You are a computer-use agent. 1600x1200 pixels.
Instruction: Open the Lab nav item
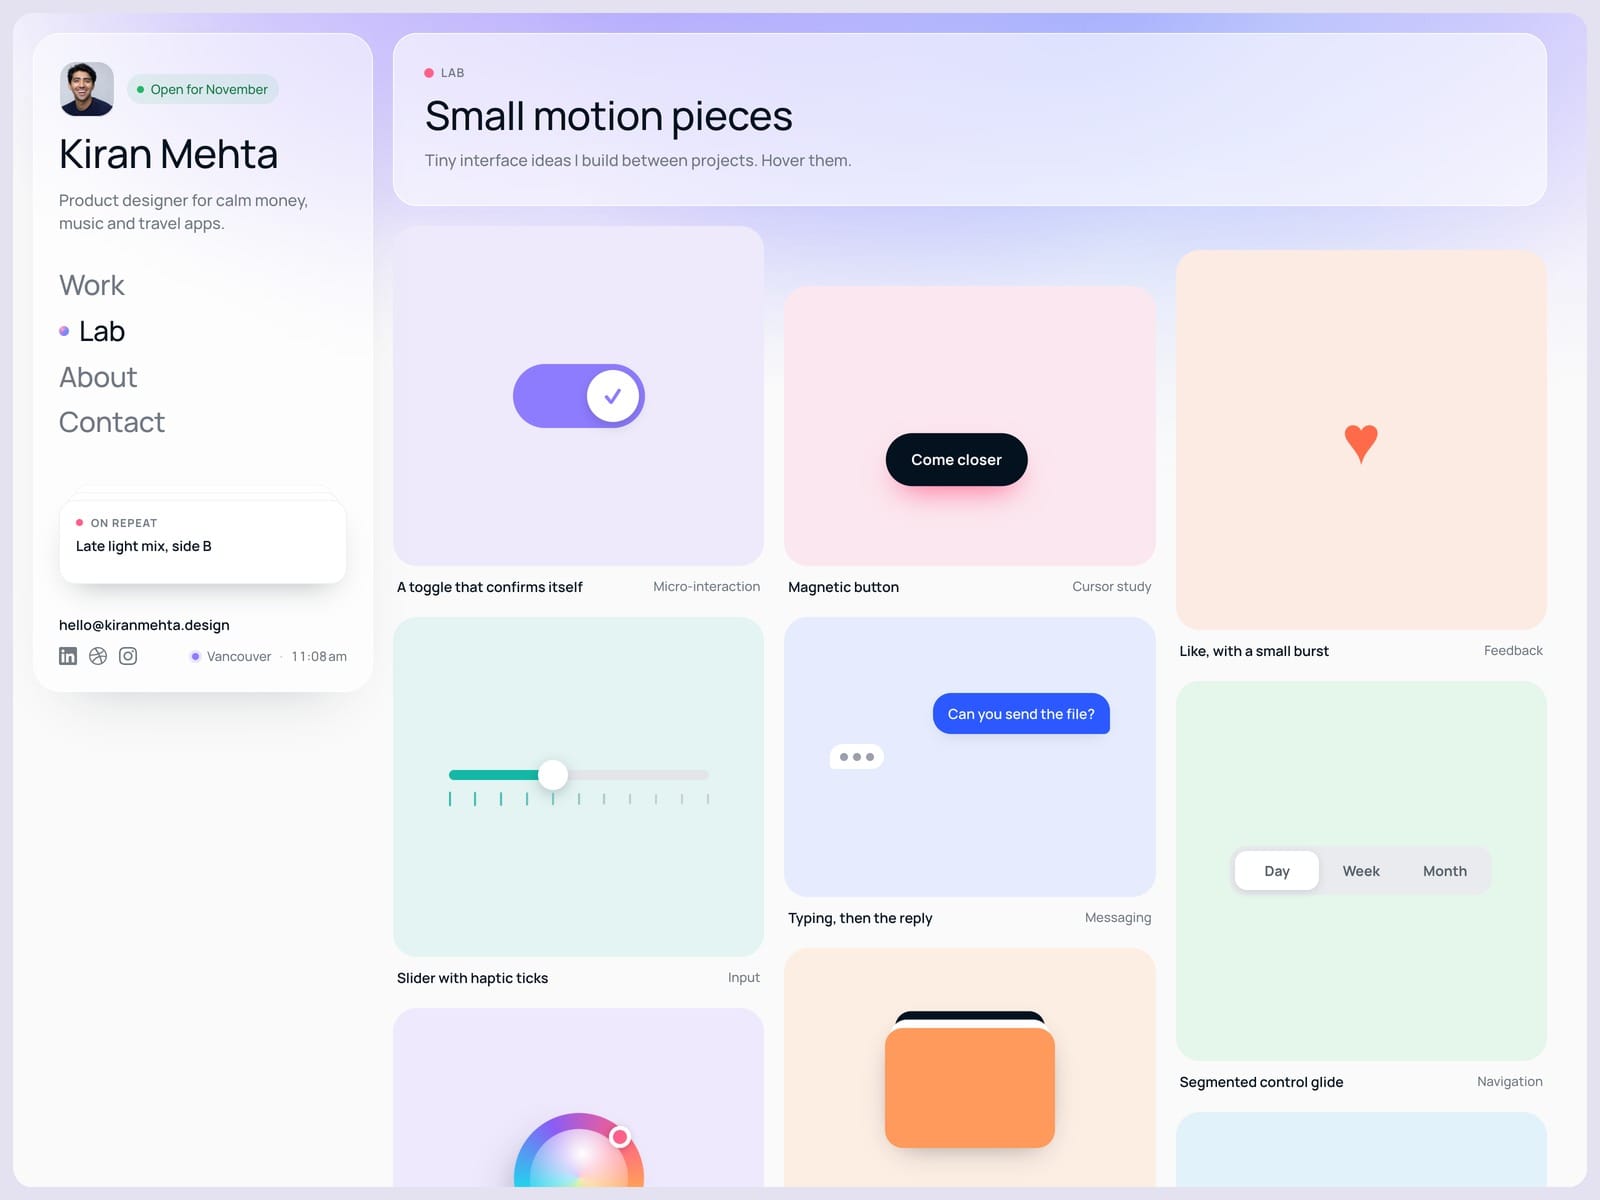click(x=101, y=331)
